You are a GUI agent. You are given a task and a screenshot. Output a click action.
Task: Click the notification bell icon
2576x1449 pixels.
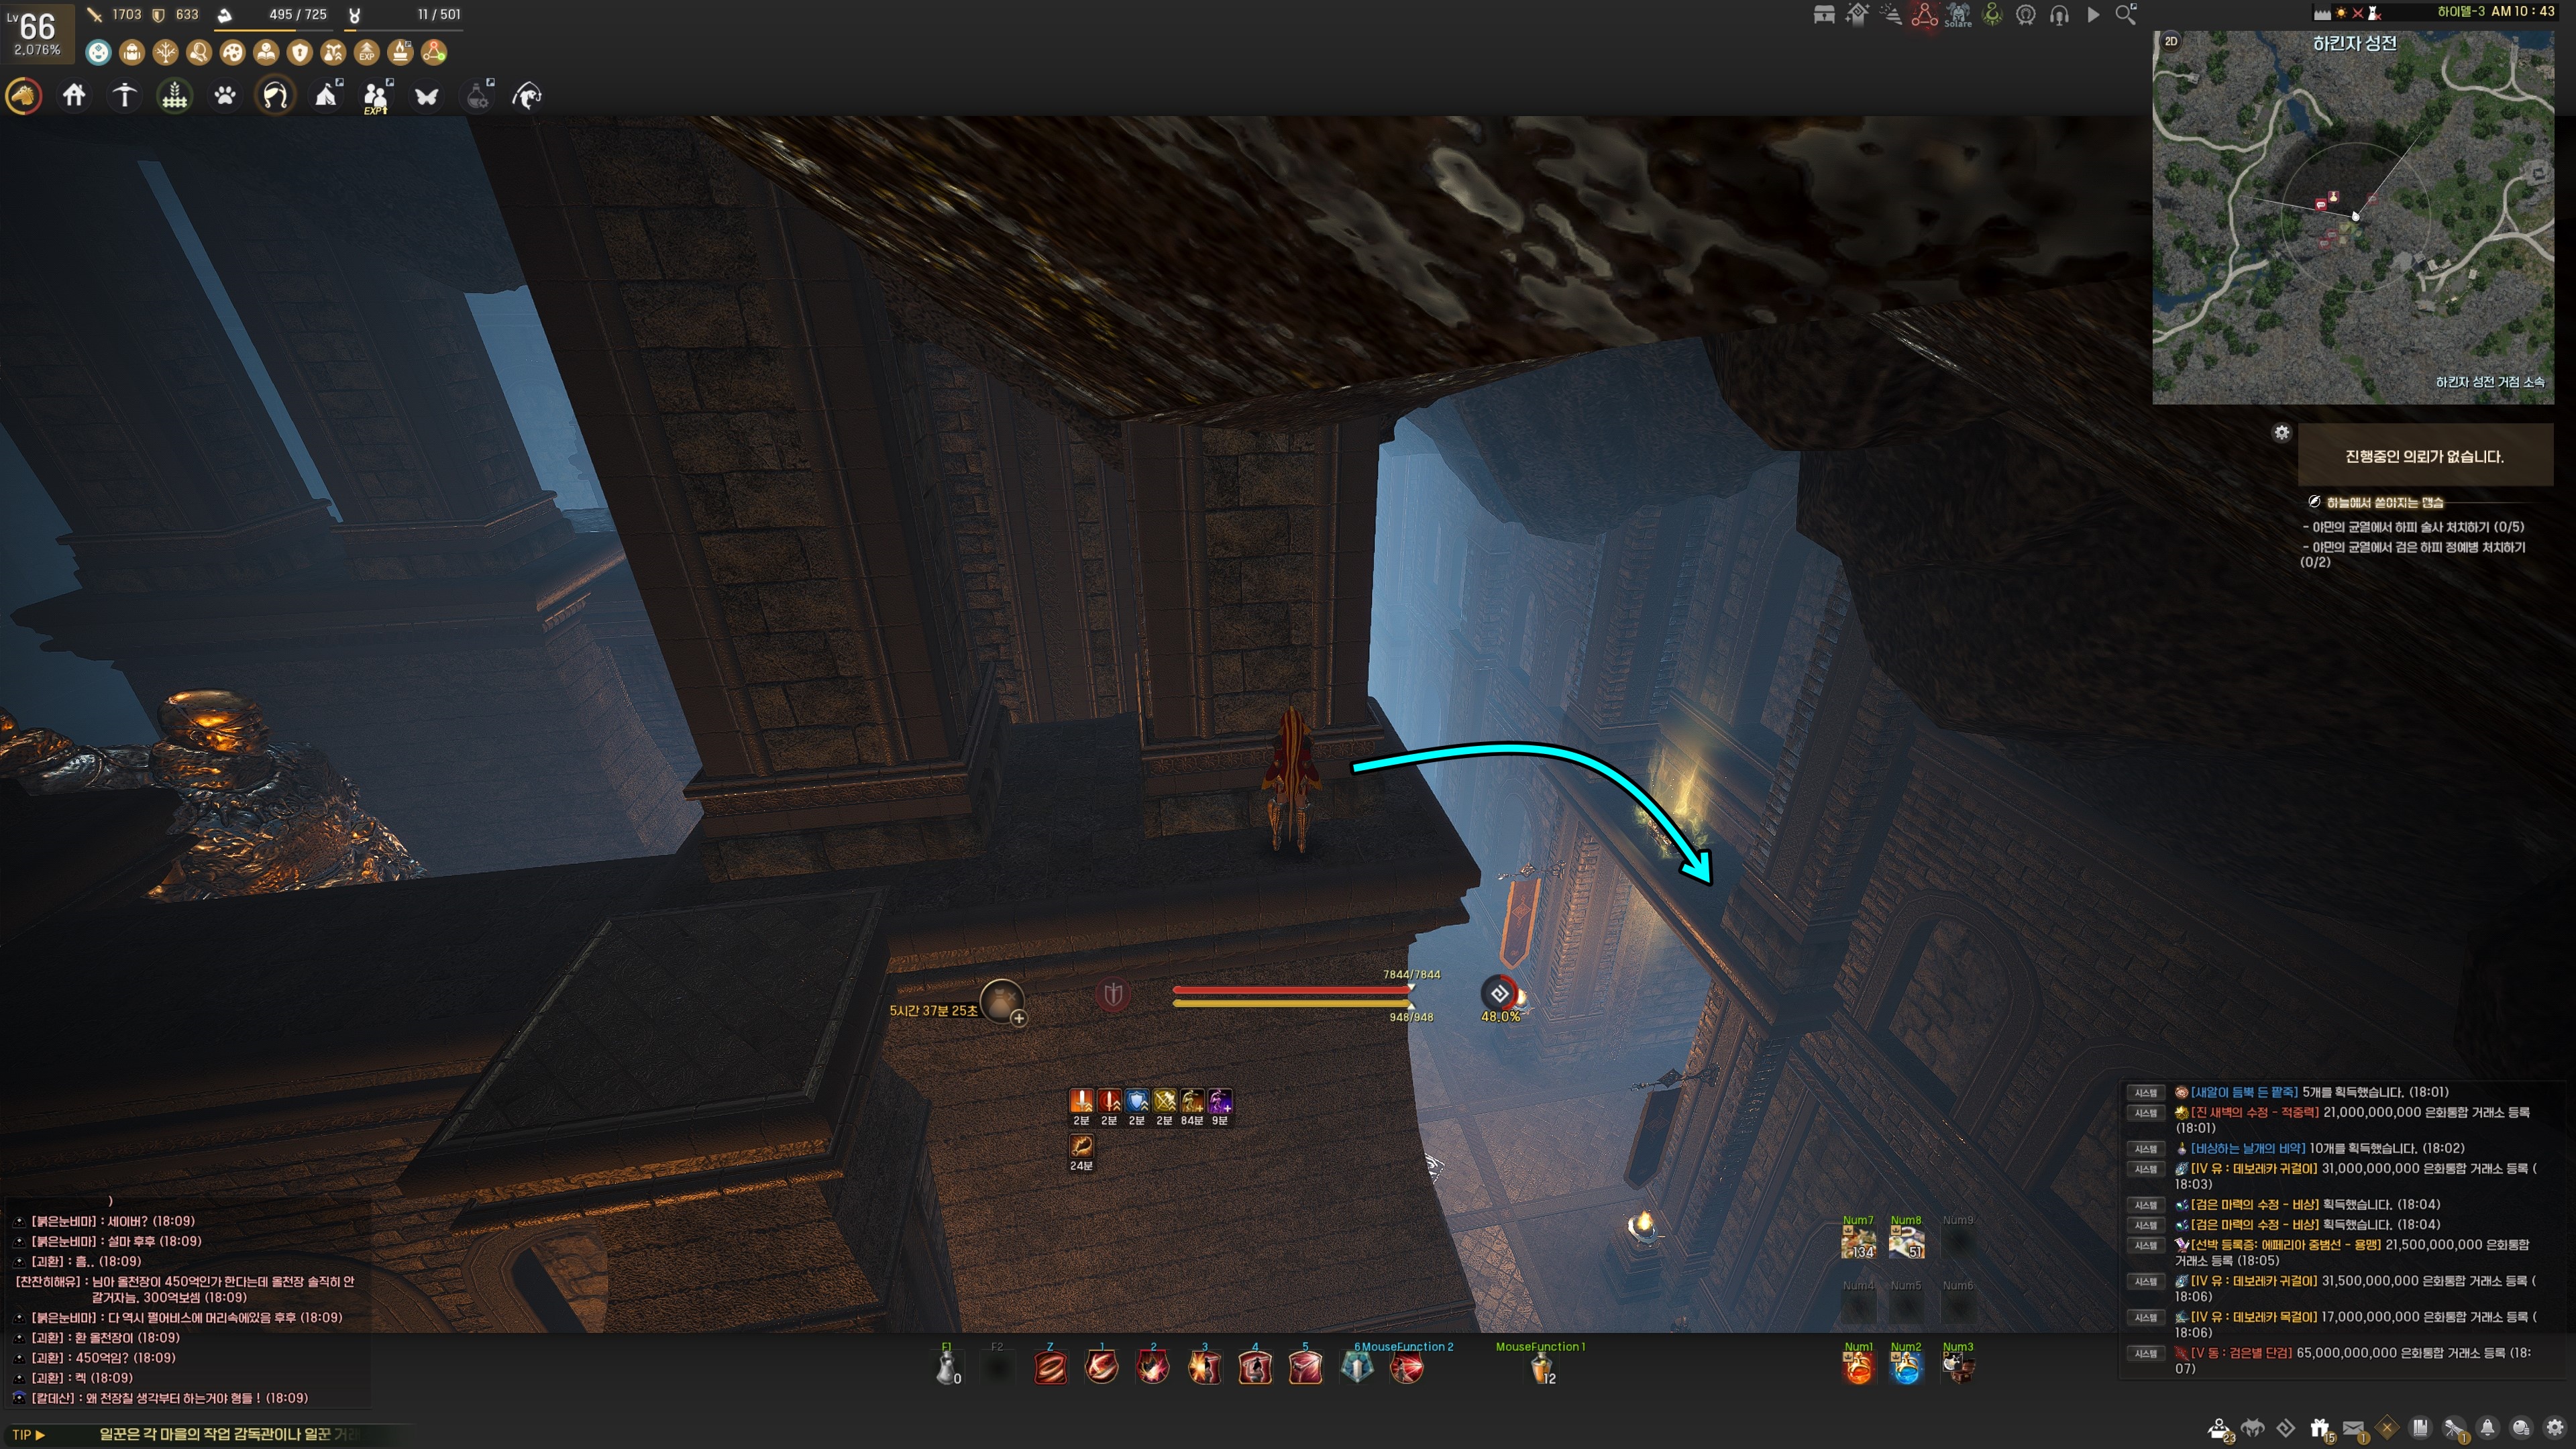pyautogui.click(x=2487, y=1428)
